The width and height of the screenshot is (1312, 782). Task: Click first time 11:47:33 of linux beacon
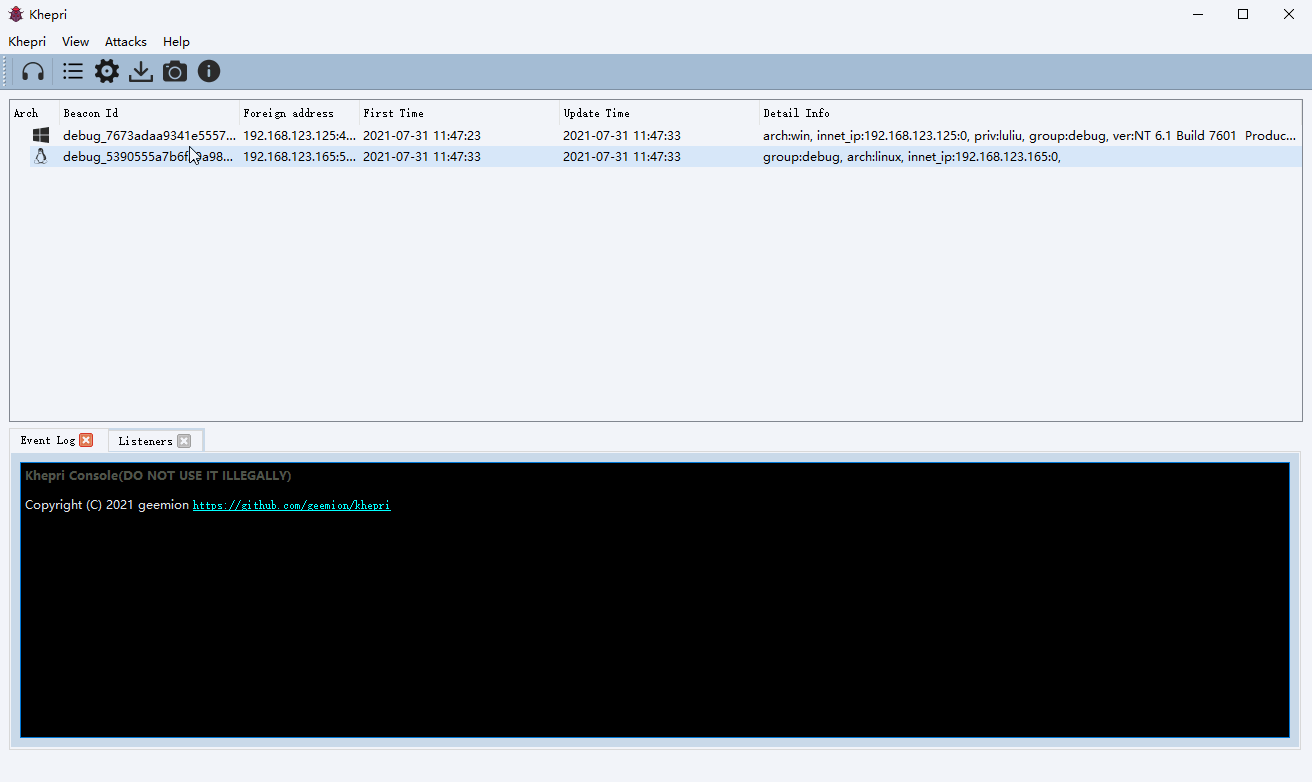click(422, 156)
